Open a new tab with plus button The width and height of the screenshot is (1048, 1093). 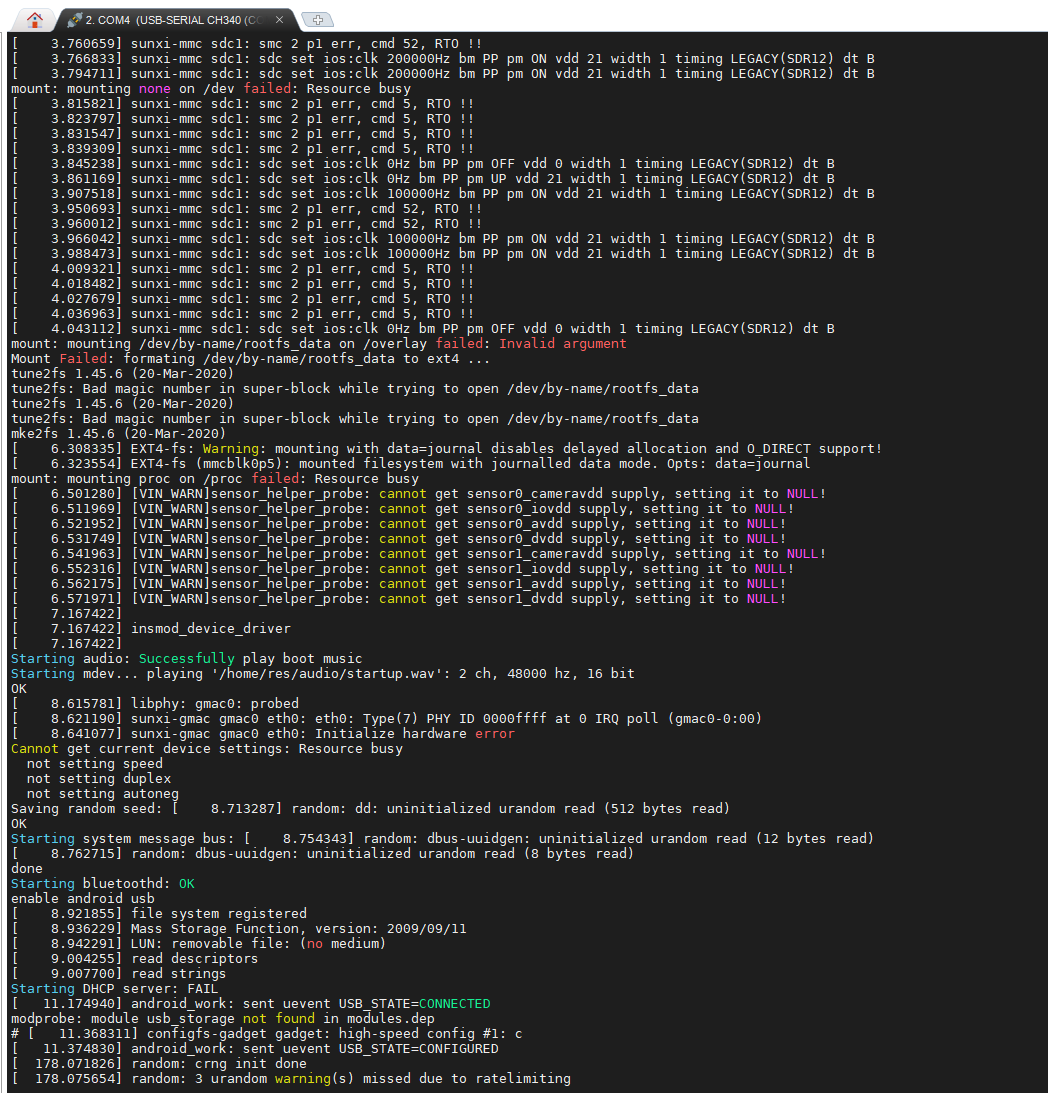point(317,20)
